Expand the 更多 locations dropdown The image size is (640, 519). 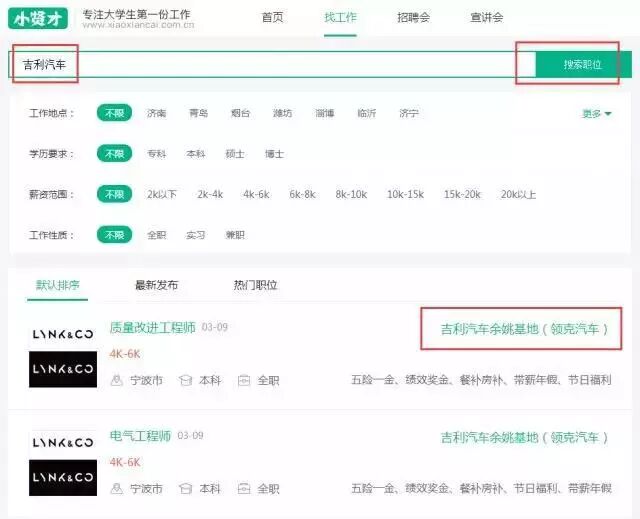click(596, 113)
